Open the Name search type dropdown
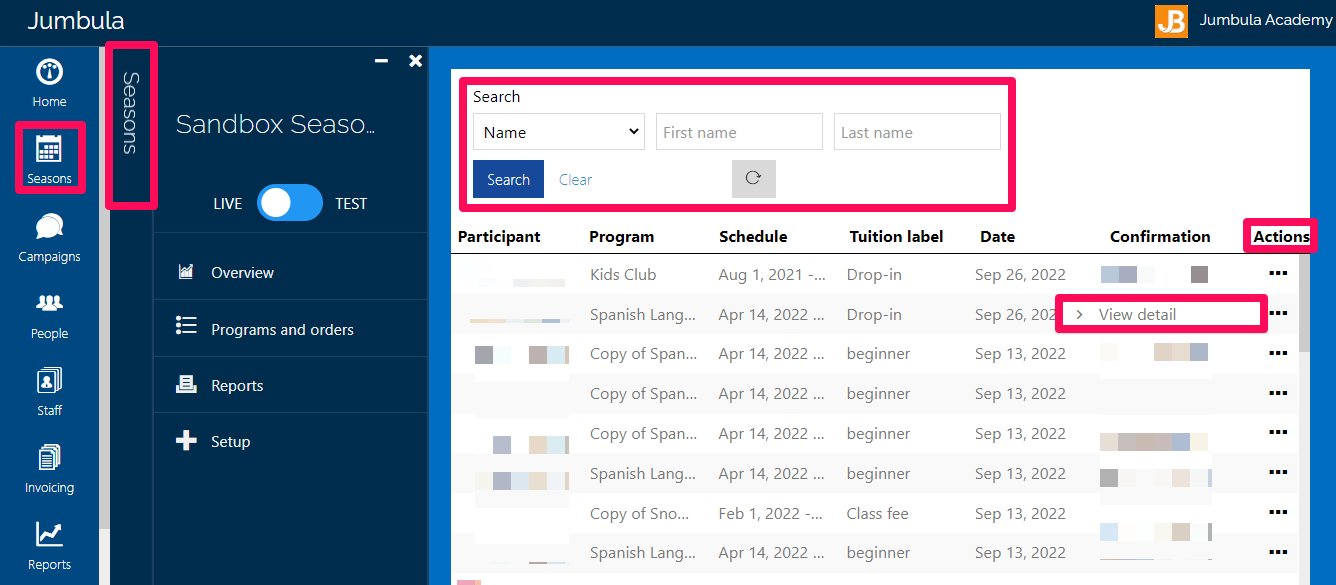Viewport: 1336px width, 585px height. 559,132
